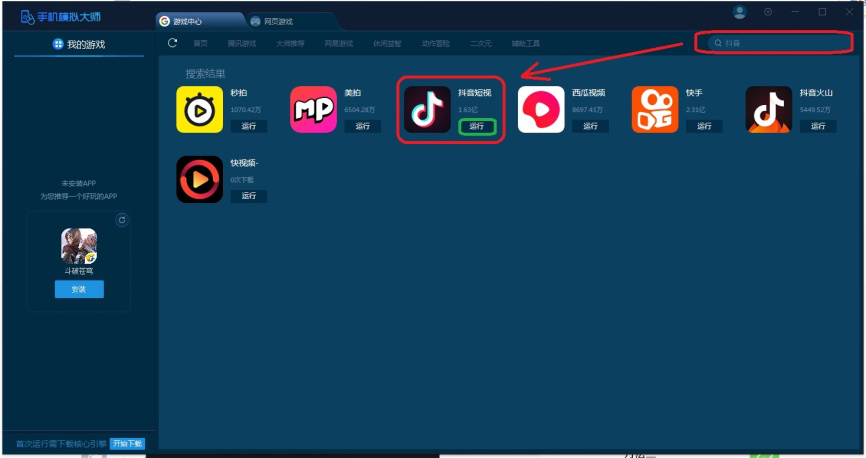The width and height of the screenshot is (866, 458).
Task: Click the 8697.43万 download count
Action: point(588,110)
